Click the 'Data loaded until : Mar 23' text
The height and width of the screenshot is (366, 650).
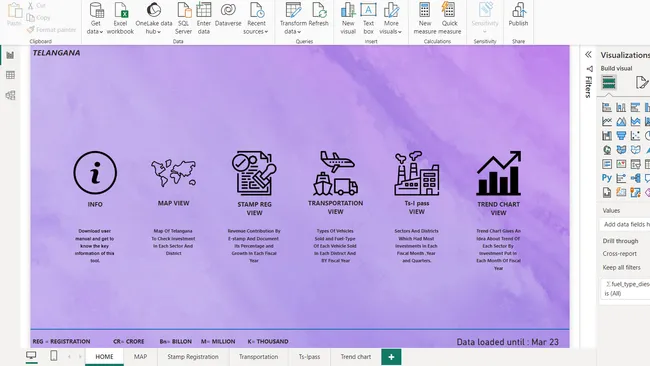pyautogui.click(x=507, y=342)
